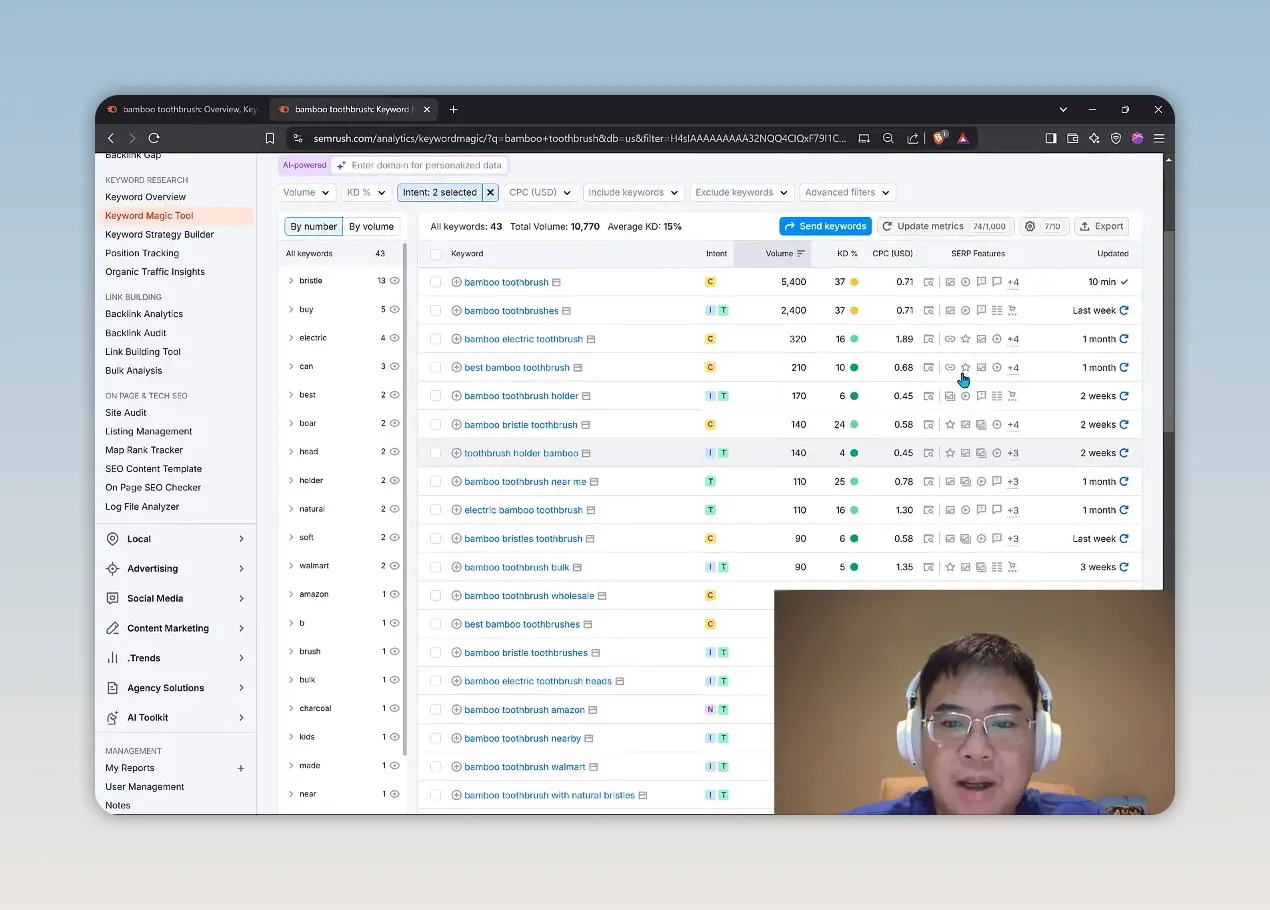The image size is (1270, 910).
Task: Clear the Intent: 2 selected filter
Action: click(490, 192)
